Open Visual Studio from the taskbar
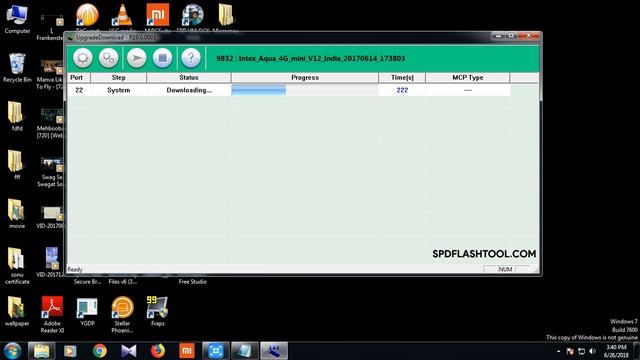The height and width of the screenshot is (360, 640). (x=129, y=351)
